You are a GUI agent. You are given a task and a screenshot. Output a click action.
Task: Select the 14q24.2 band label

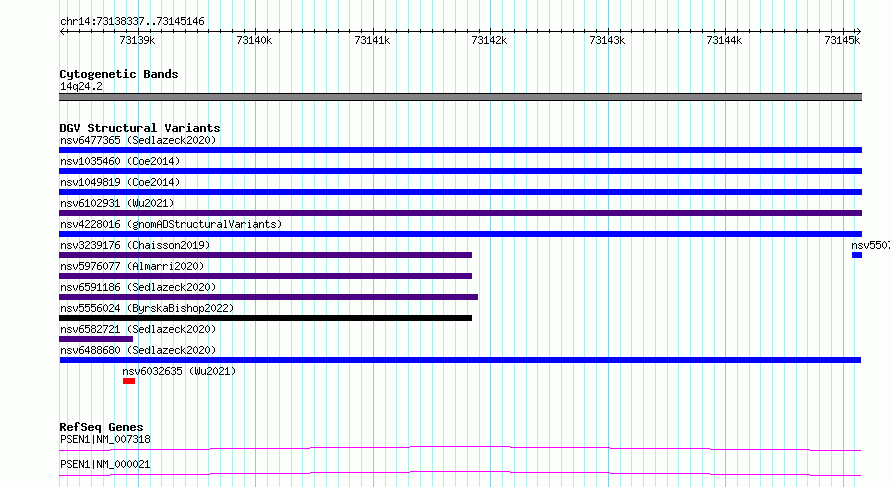[x=81, y=86]
